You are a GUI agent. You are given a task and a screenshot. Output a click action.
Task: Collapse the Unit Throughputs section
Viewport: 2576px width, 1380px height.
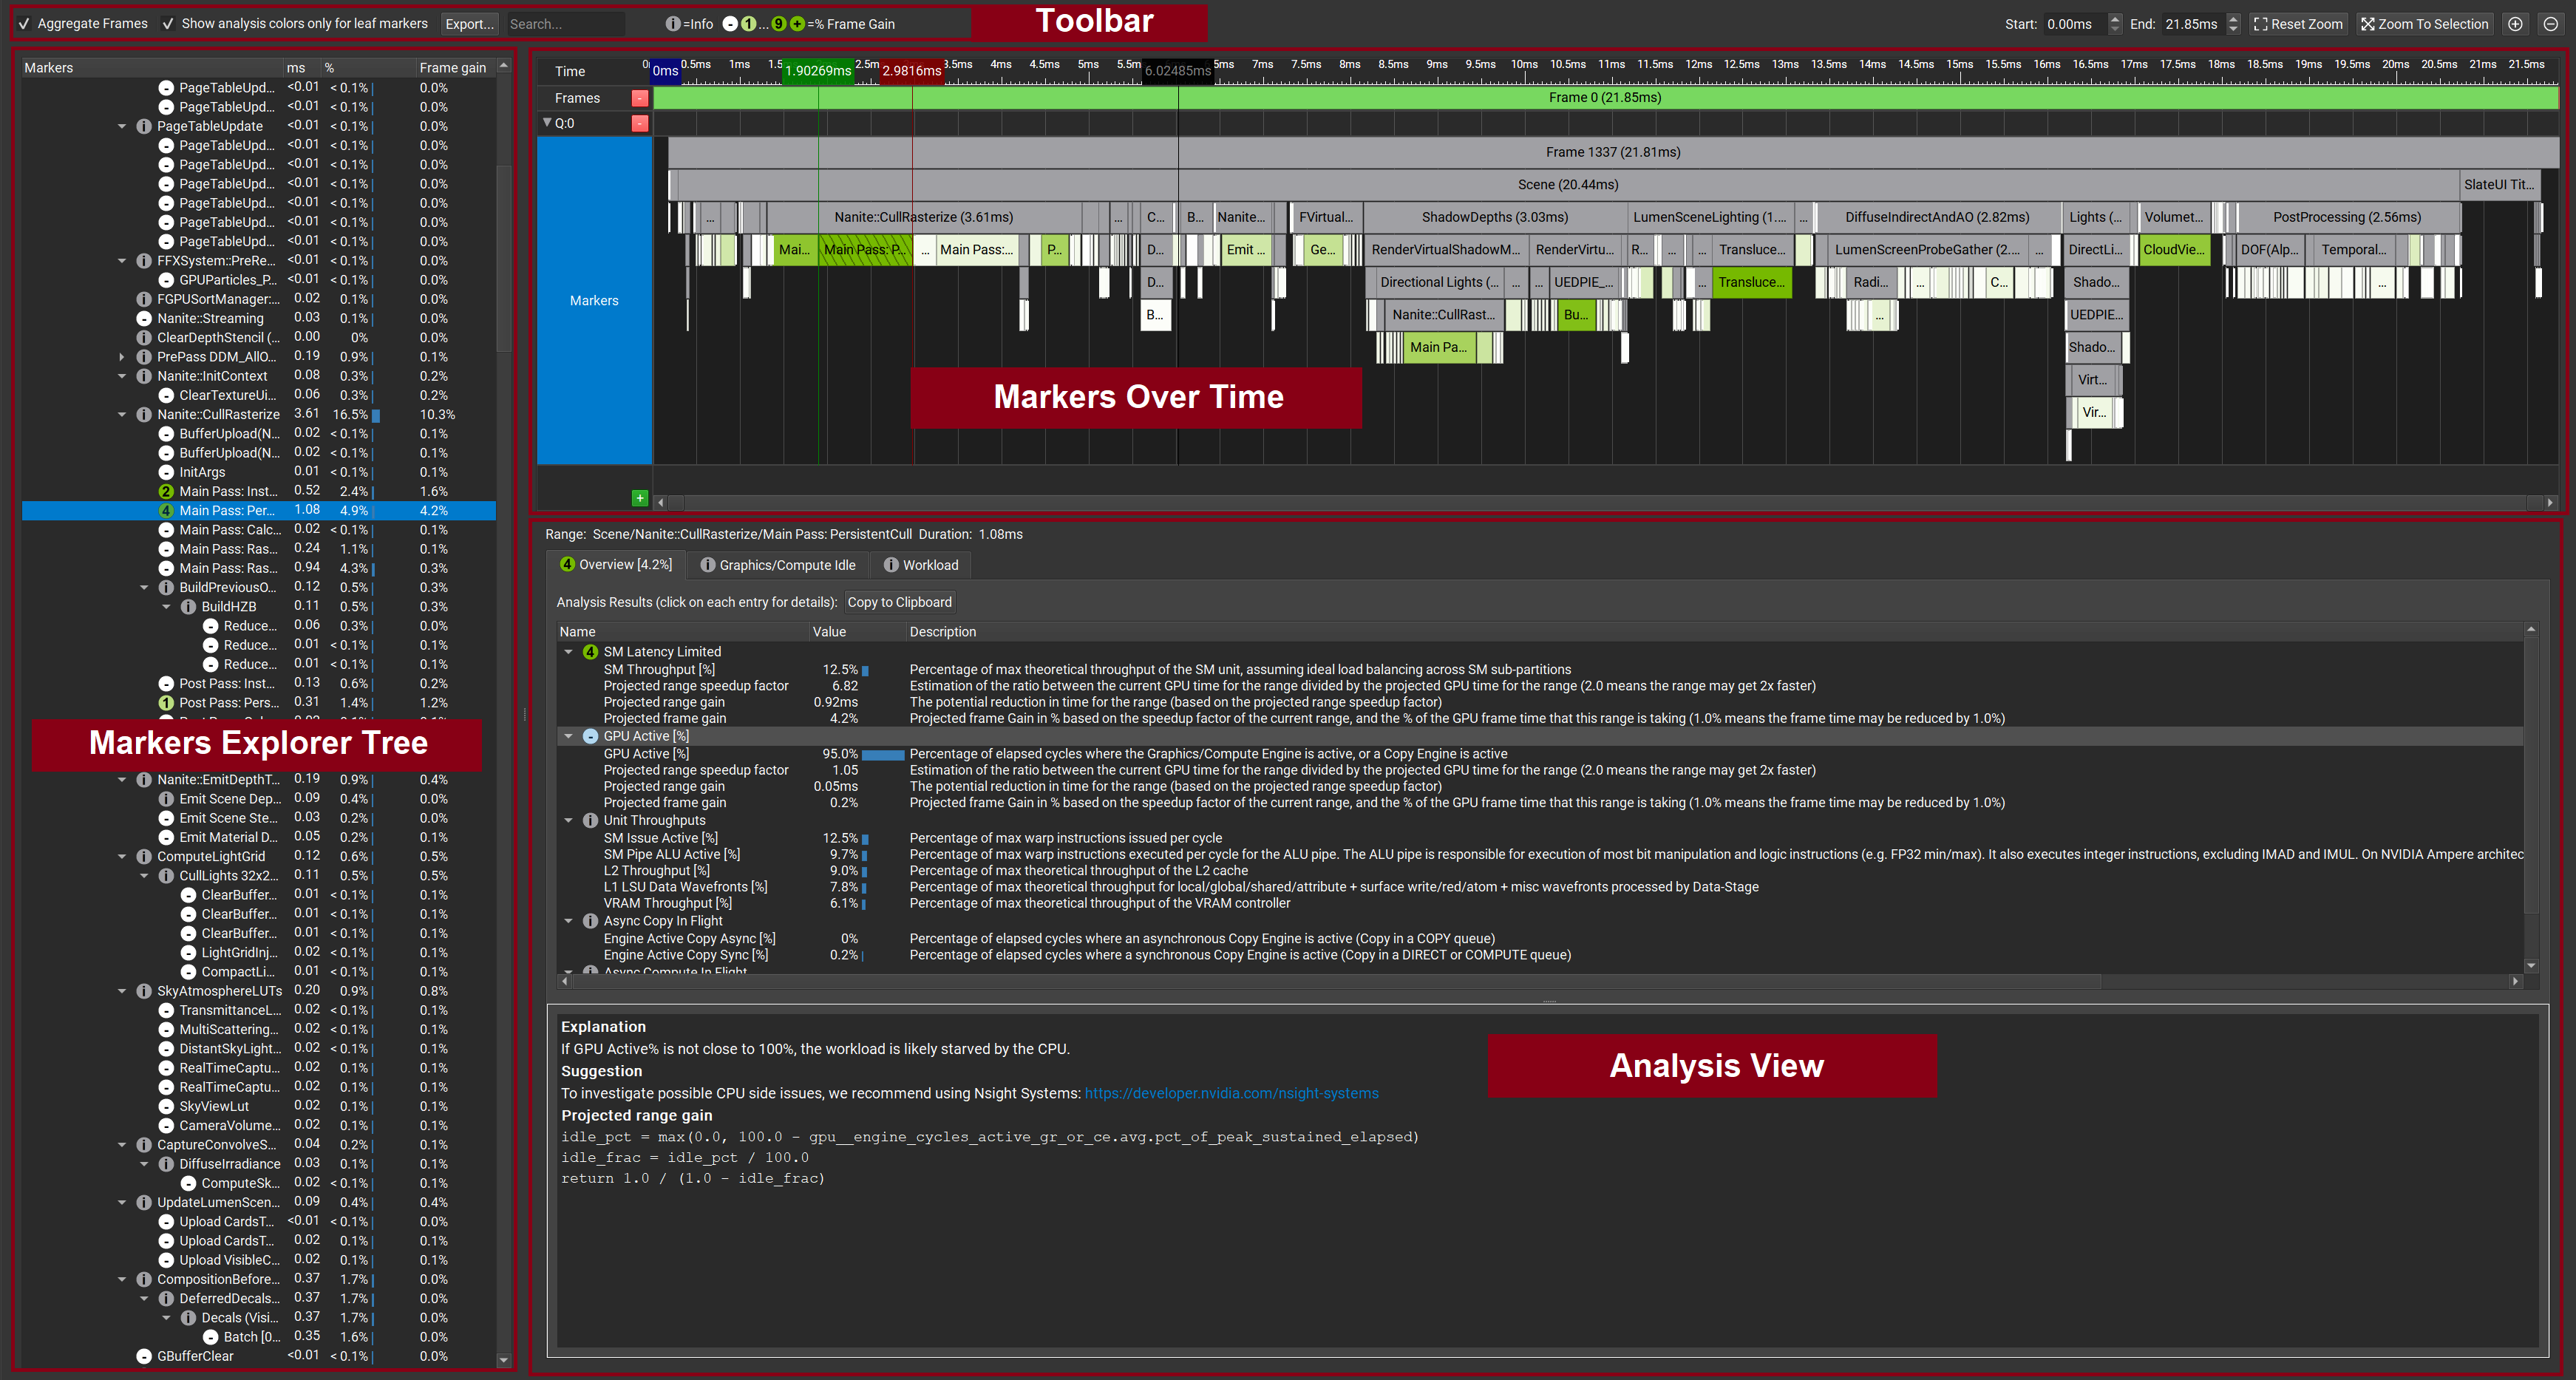coord(569,820)
